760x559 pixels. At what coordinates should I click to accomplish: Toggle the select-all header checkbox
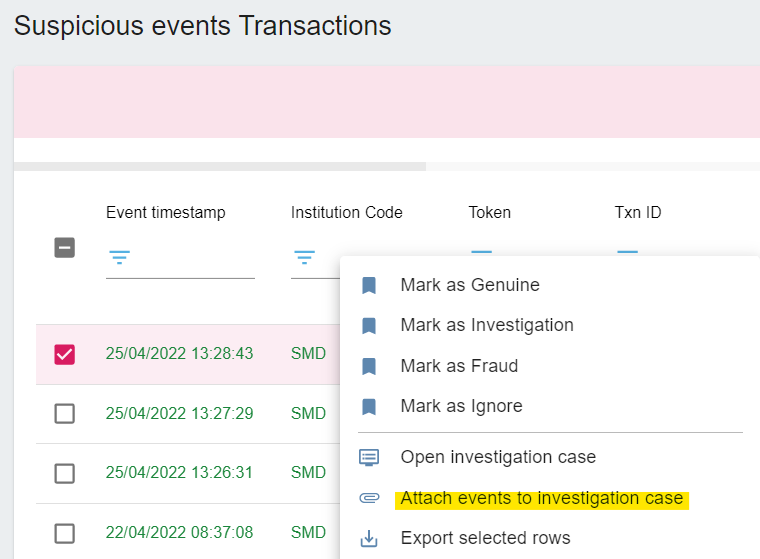click(x=64, y=248)
